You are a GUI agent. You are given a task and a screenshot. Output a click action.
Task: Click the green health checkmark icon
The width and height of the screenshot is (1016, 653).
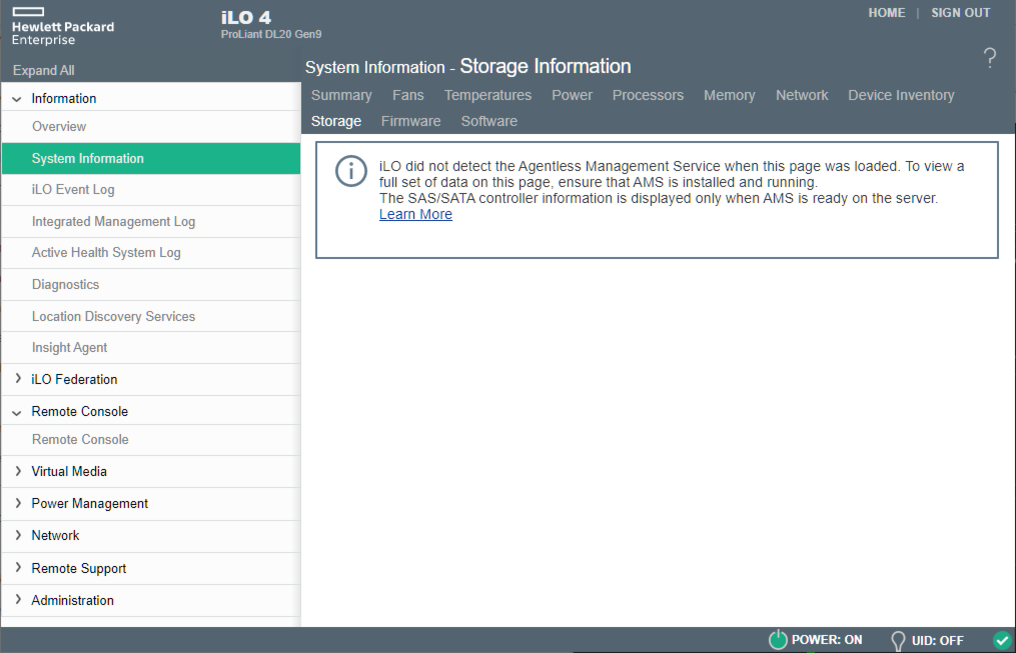click(1002, 640)
